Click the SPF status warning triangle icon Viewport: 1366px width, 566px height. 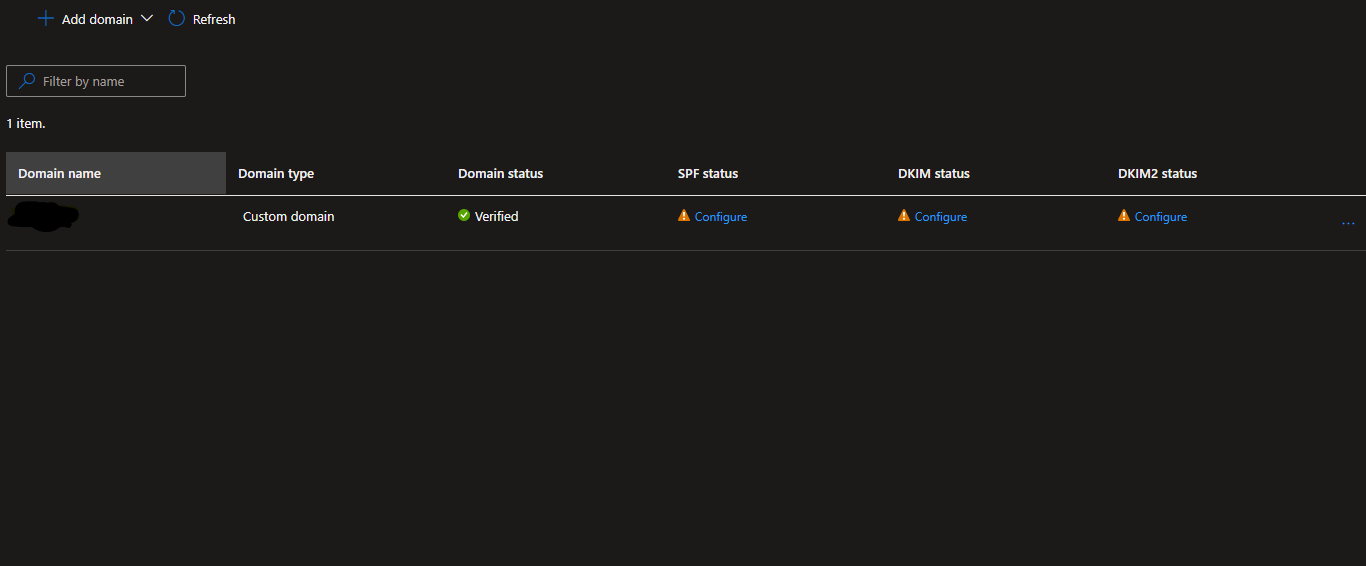[684, 215]
